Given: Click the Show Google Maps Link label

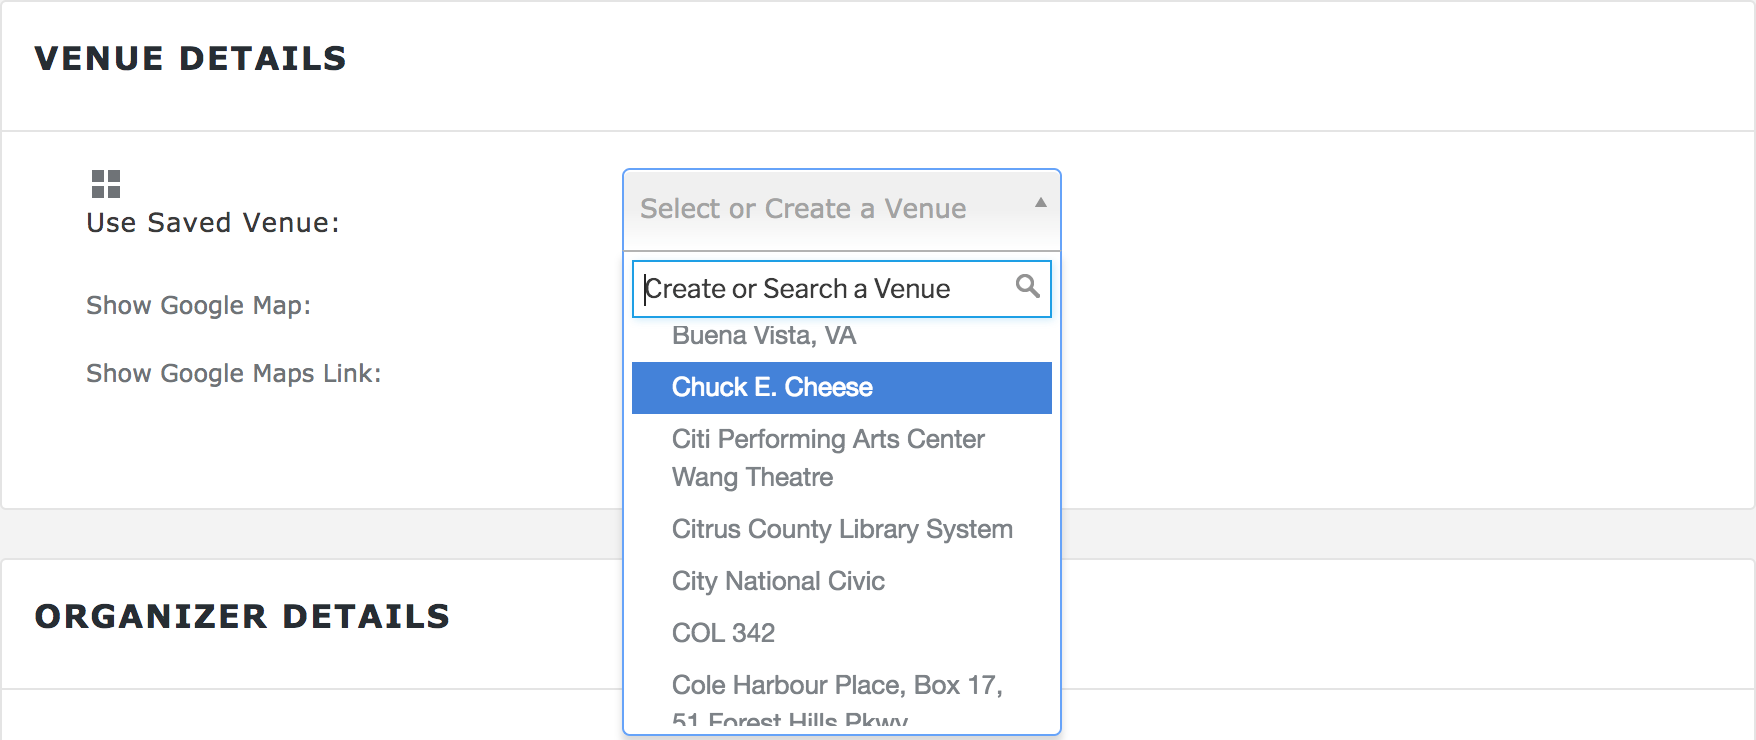Looking at the screenshot, I should click(233, 373).
